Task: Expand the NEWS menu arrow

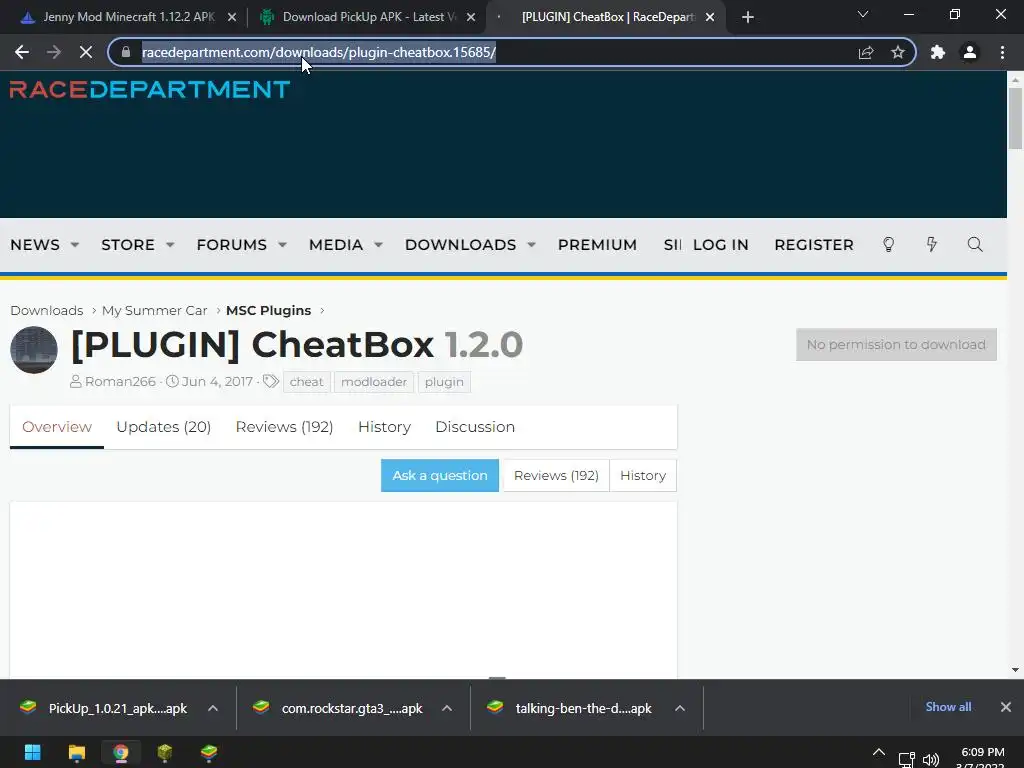Action: coord(75,245)
